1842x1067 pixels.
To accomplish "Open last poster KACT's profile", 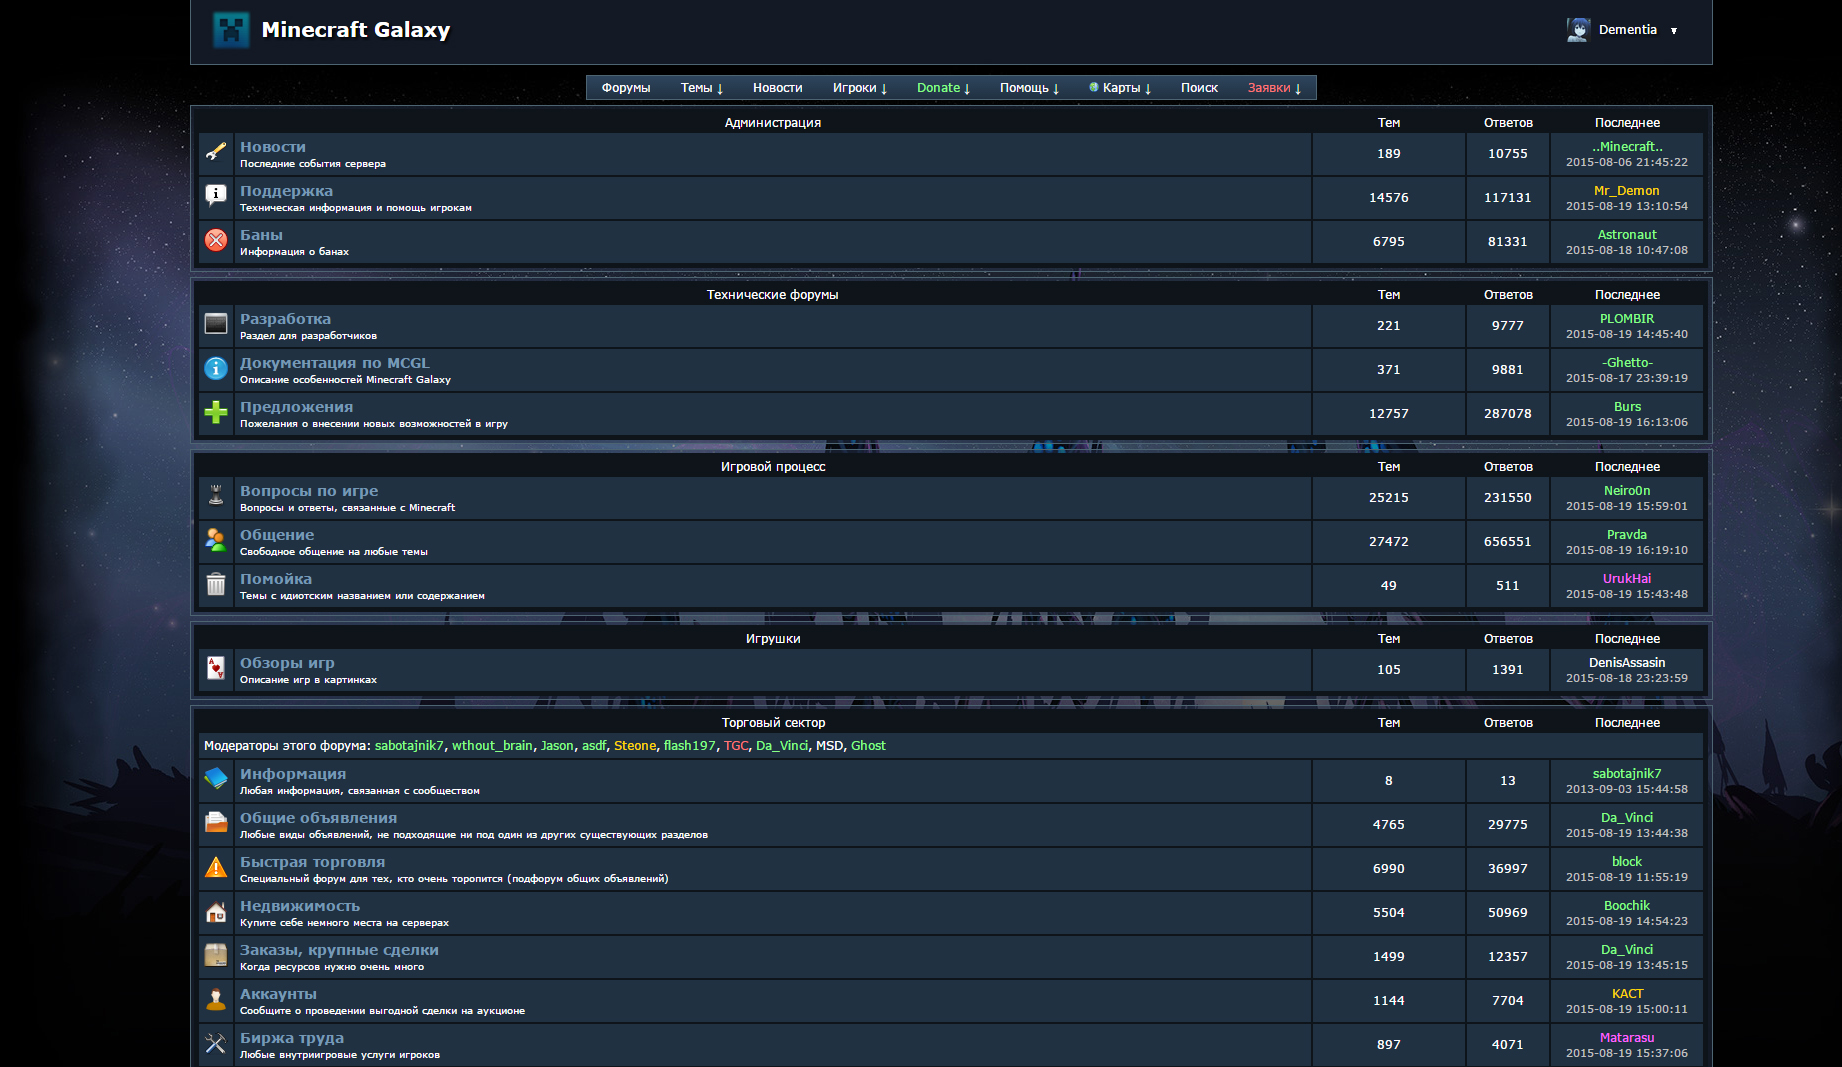I will pyautogui.click(x=1626, y=994).
